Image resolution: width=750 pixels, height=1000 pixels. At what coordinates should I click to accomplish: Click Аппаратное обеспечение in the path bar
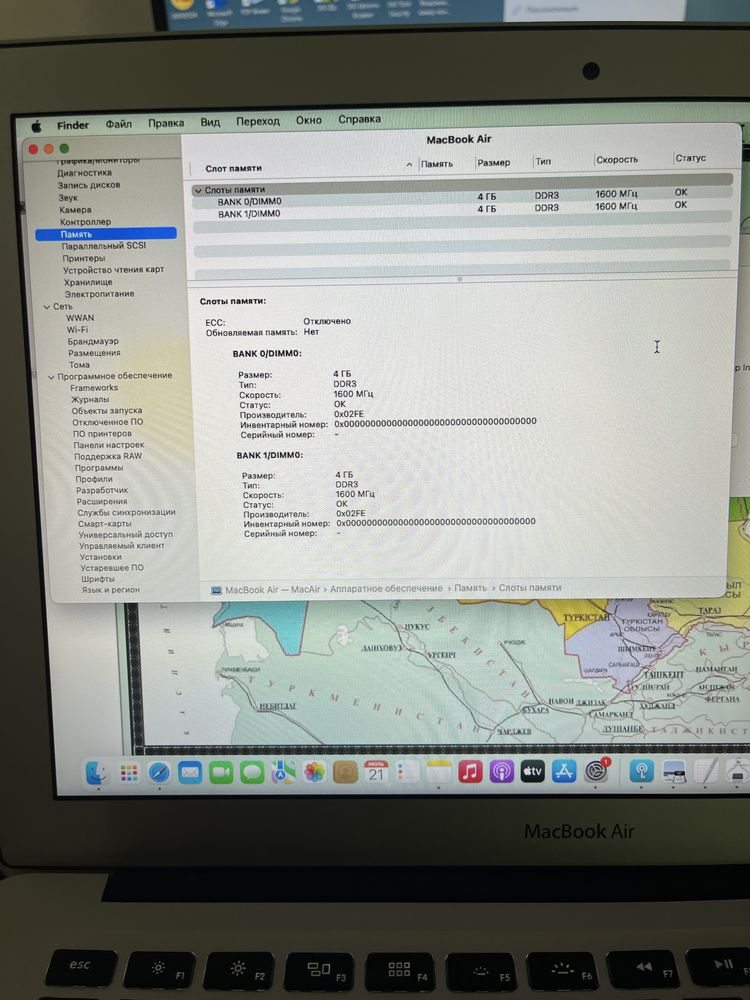386,589
